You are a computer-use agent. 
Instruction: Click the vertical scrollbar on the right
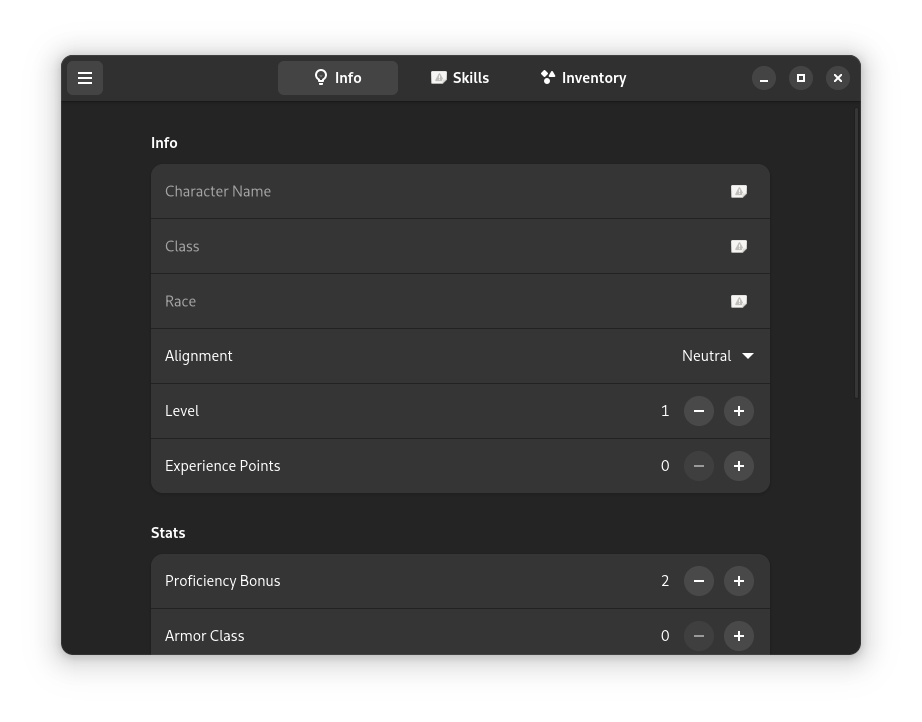coord(857,253)
